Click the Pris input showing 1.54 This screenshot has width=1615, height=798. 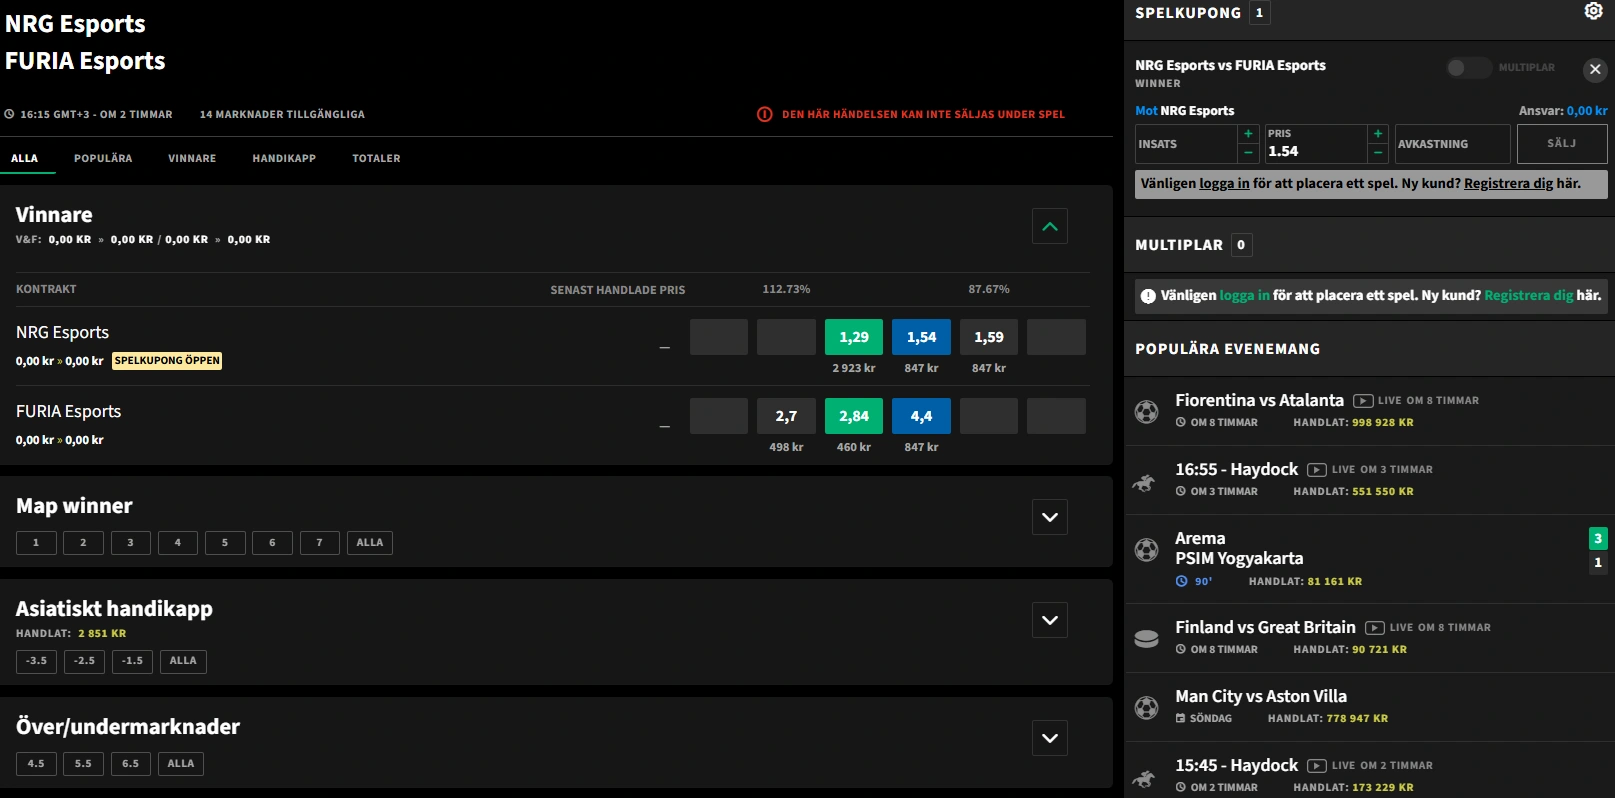(x=1315, y=144)
